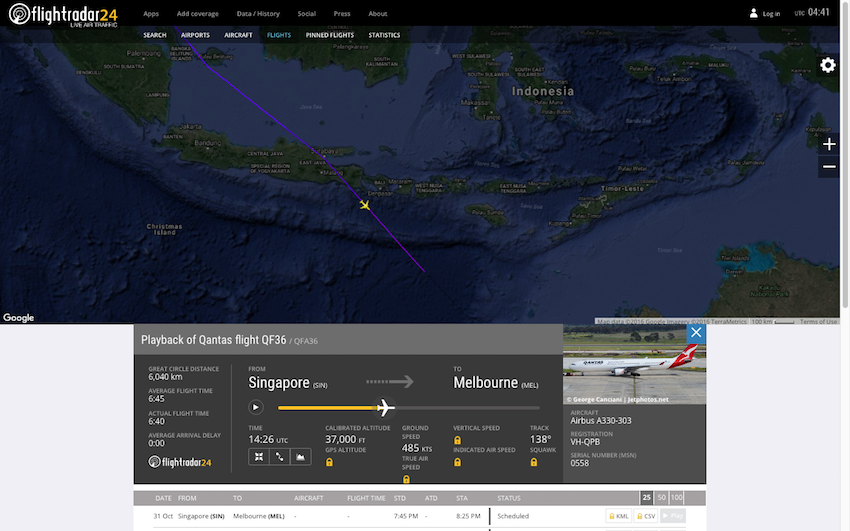The image size is (850, 531).
Task: Open the map settings gear
Action: 827,65
